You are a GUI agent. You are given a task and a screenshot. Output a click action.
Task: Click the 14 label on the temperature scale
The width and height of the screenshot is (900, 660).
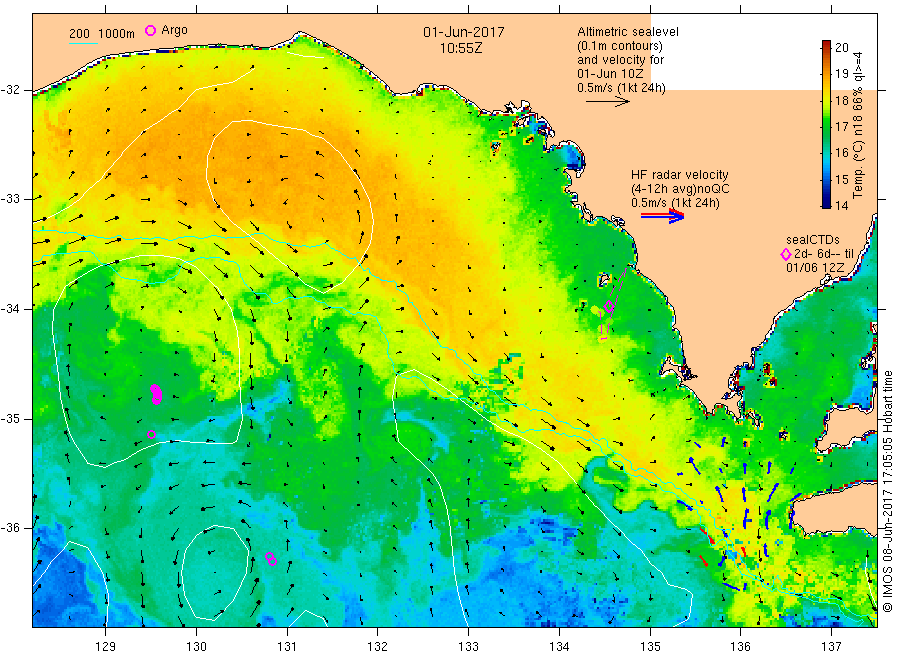[x=841, y=205]
